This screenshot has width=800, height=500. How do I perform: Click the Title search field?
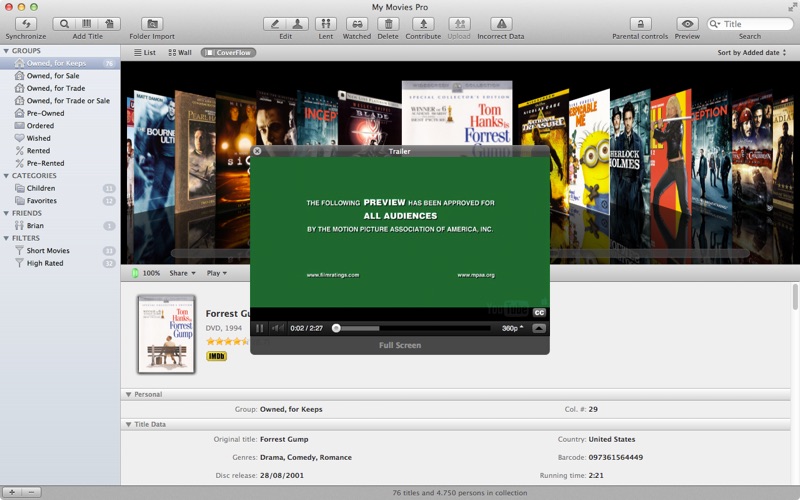click(x=749, y=24)
